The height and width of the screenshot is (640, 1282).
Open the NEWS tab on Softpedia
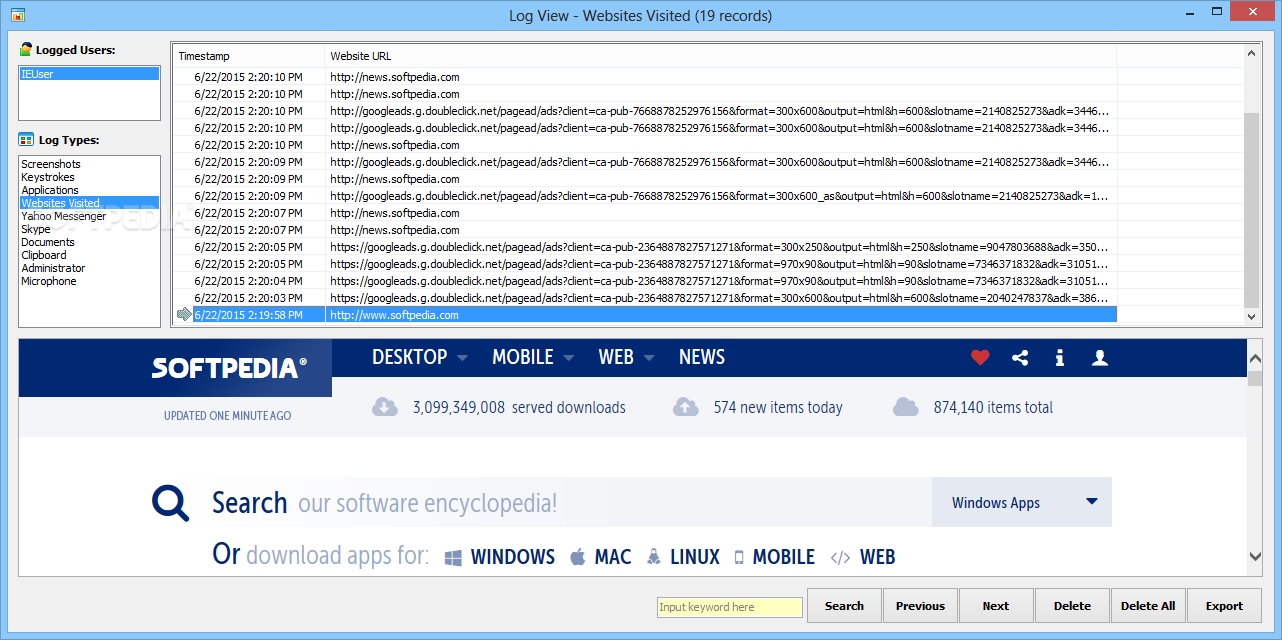(702, 357)
